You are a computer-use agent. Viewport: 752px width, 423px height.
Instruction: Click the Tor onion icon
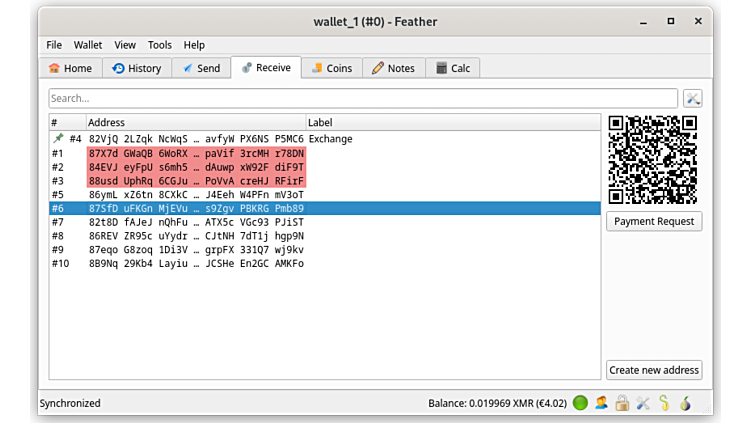(x=685, y=403)
